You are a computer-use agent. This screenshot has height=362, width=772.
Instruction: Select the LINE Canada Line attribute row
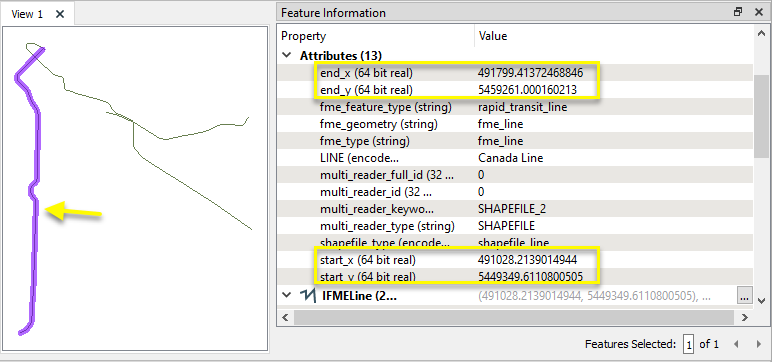click(x=515, y=158)
